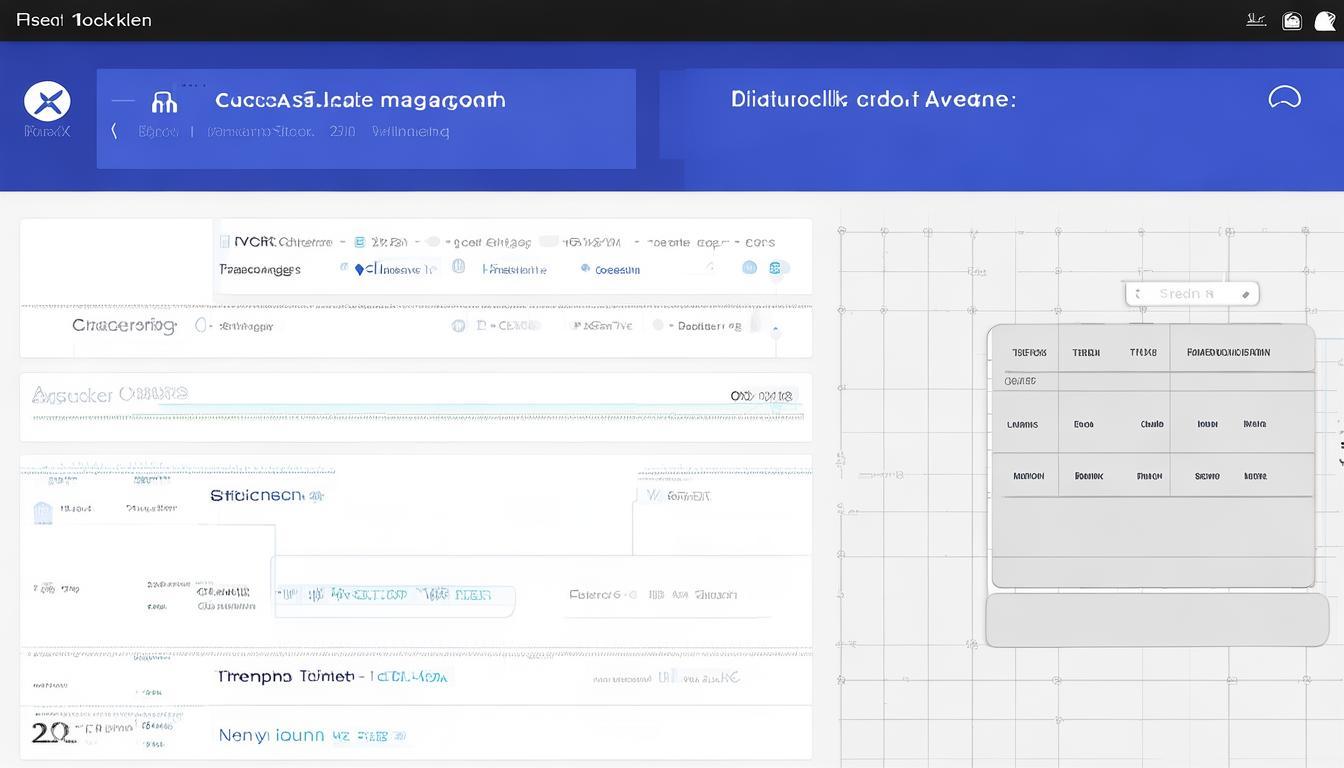Tick the checkbox before the IVCR label
The image size is (1344, 768).
[223, 241]
